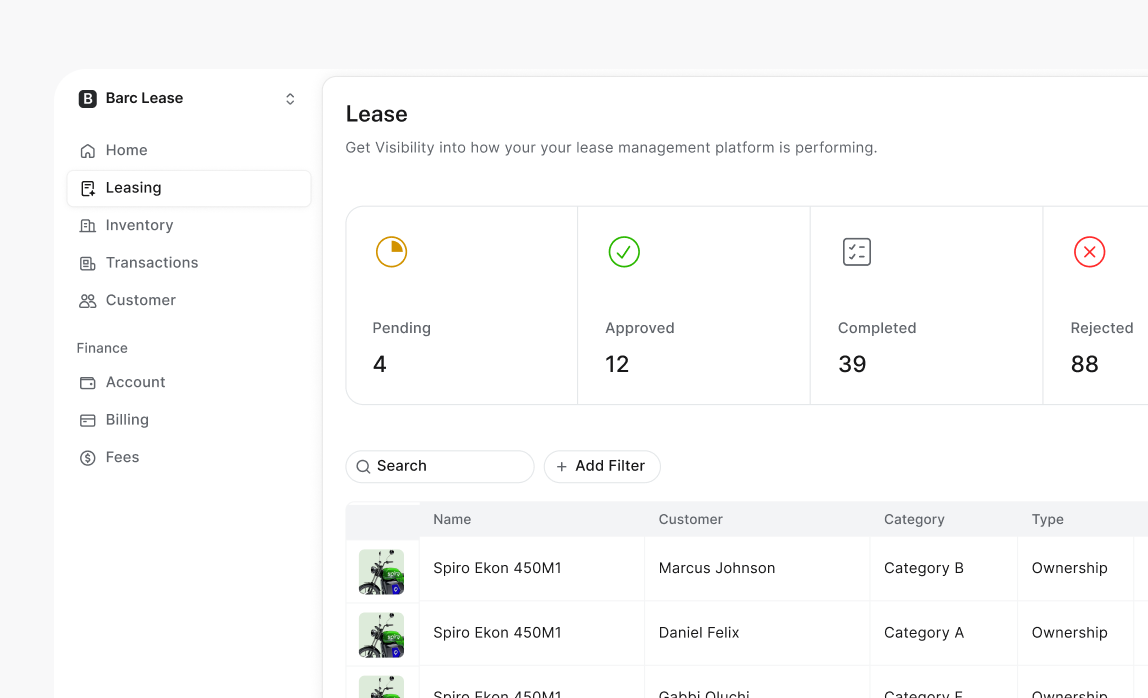Select the Approved count 12
The width and height of the screenshot is (1148, 698).
(x=617, y=364)
